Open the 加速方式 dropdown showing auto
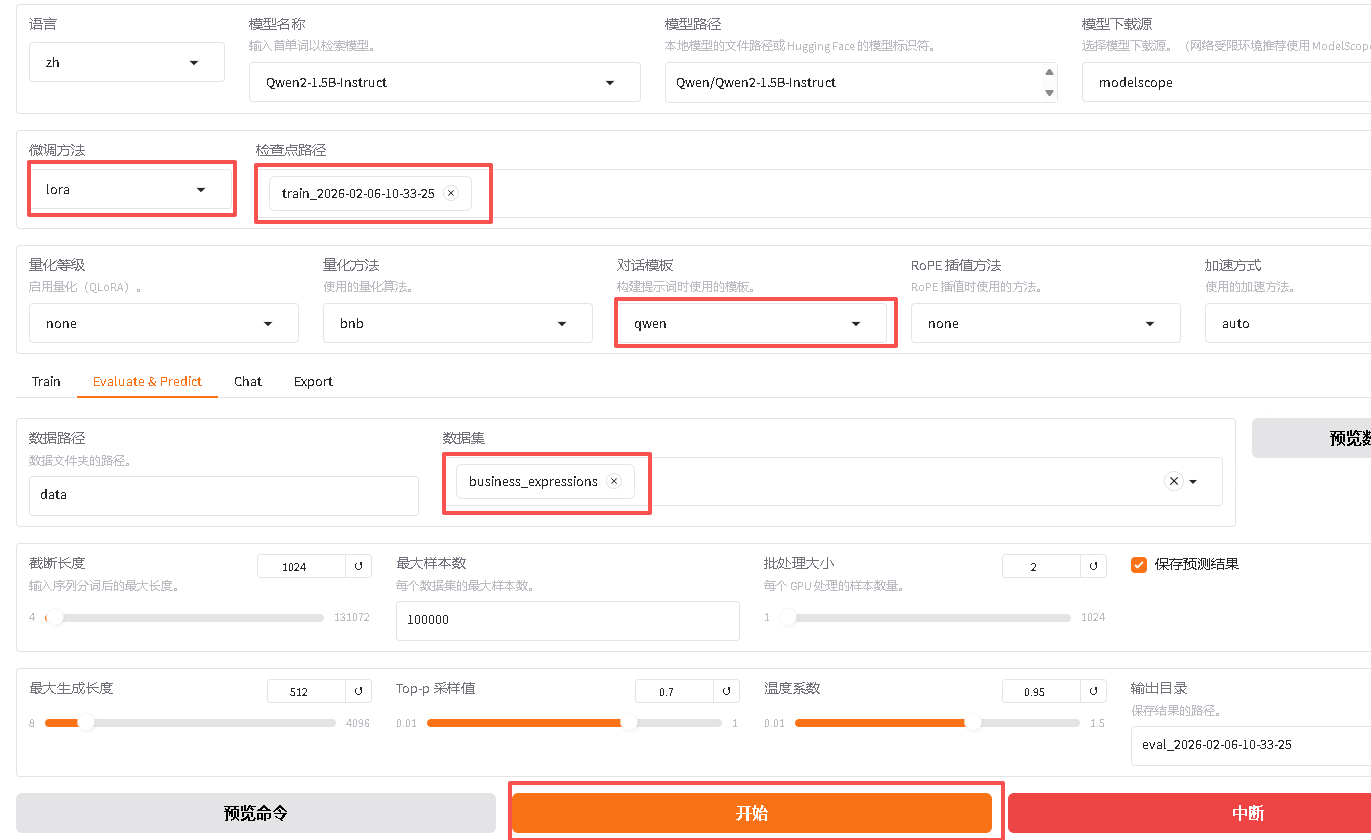Viewport: 1371px width, 840px height. point(1288,323)
